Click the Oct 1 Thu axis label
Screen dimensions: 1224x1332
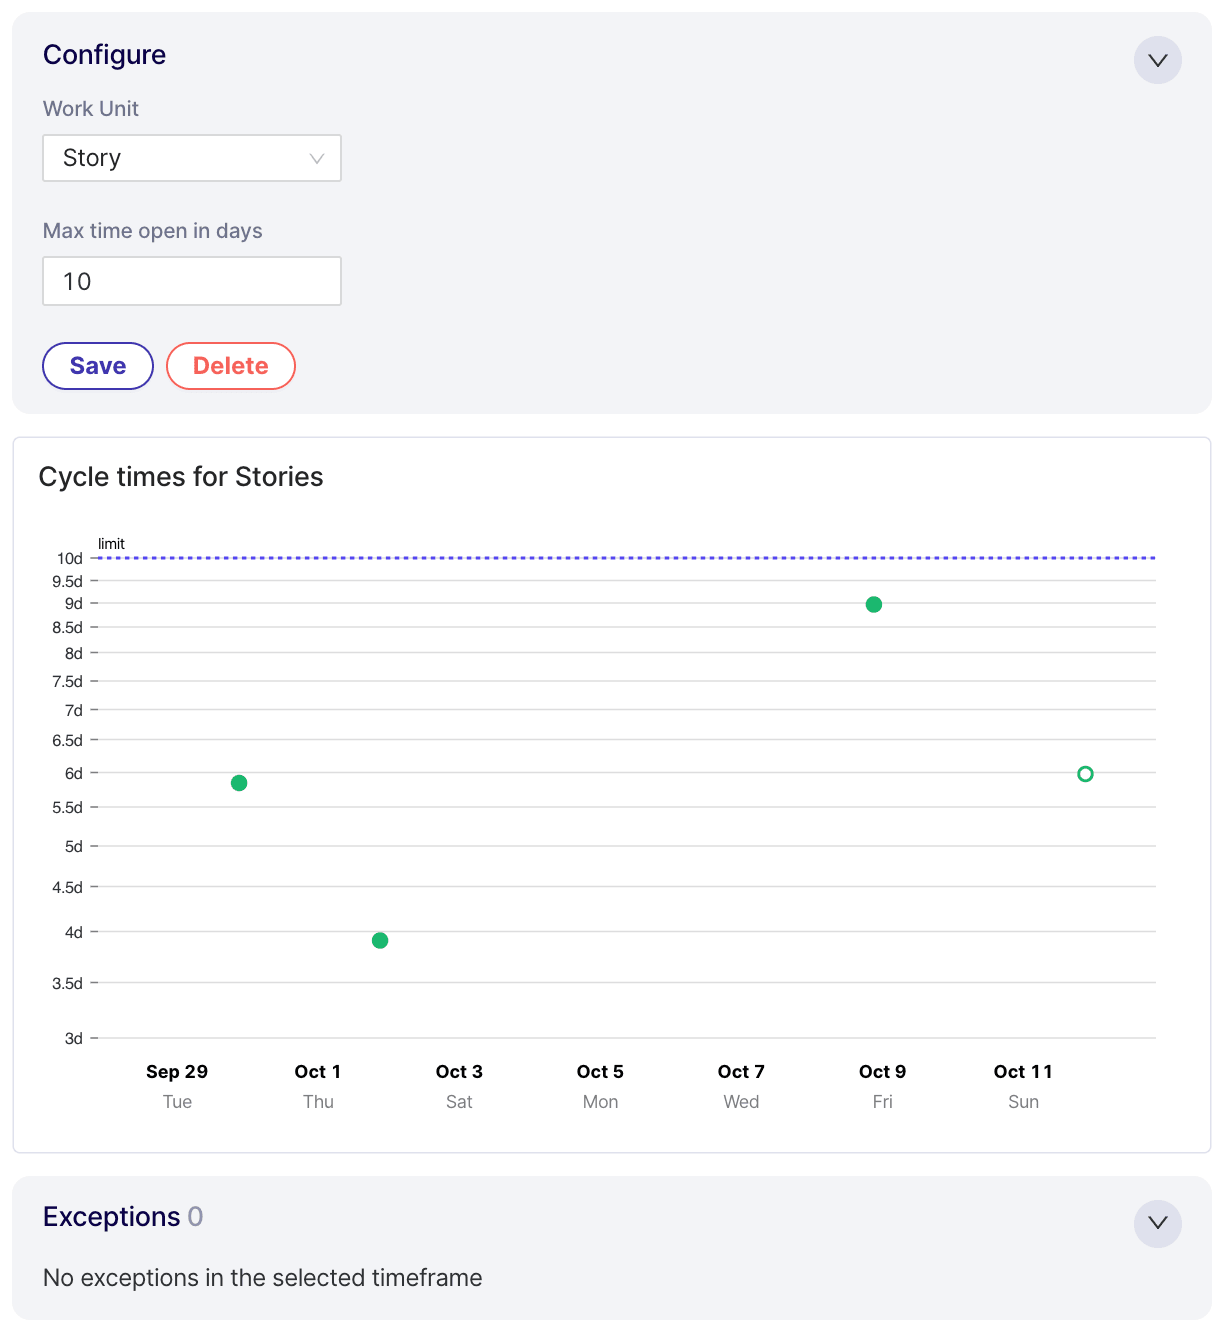318,1085
